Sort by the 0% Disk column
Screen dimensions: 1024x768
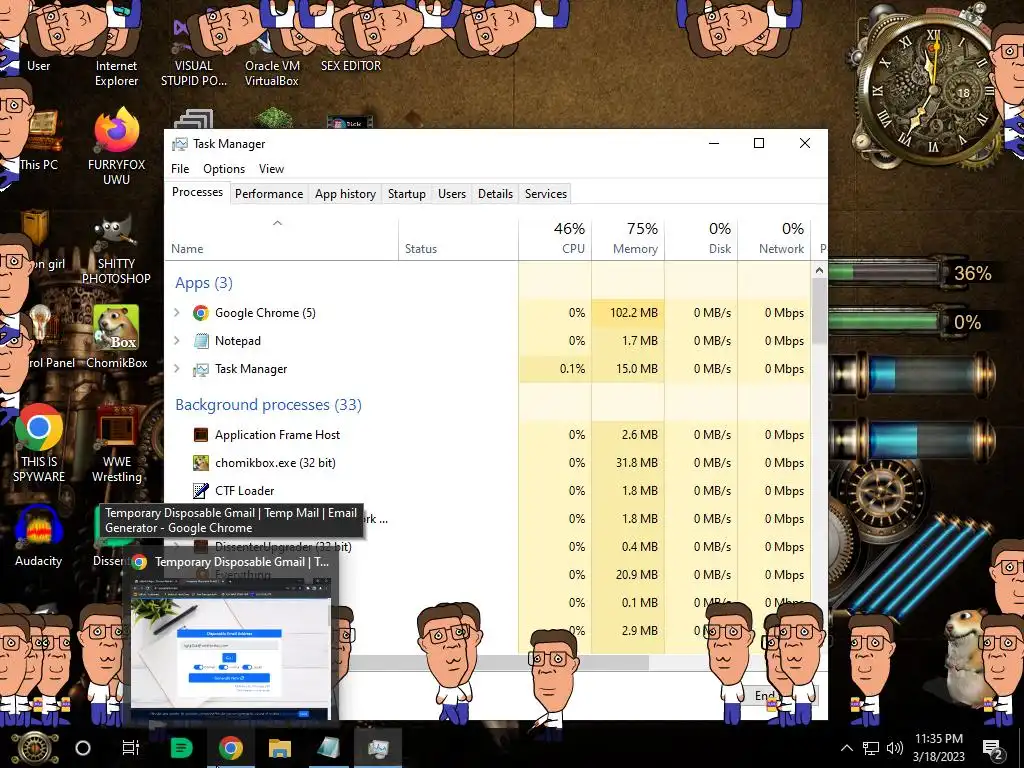[x=701, y=239]
